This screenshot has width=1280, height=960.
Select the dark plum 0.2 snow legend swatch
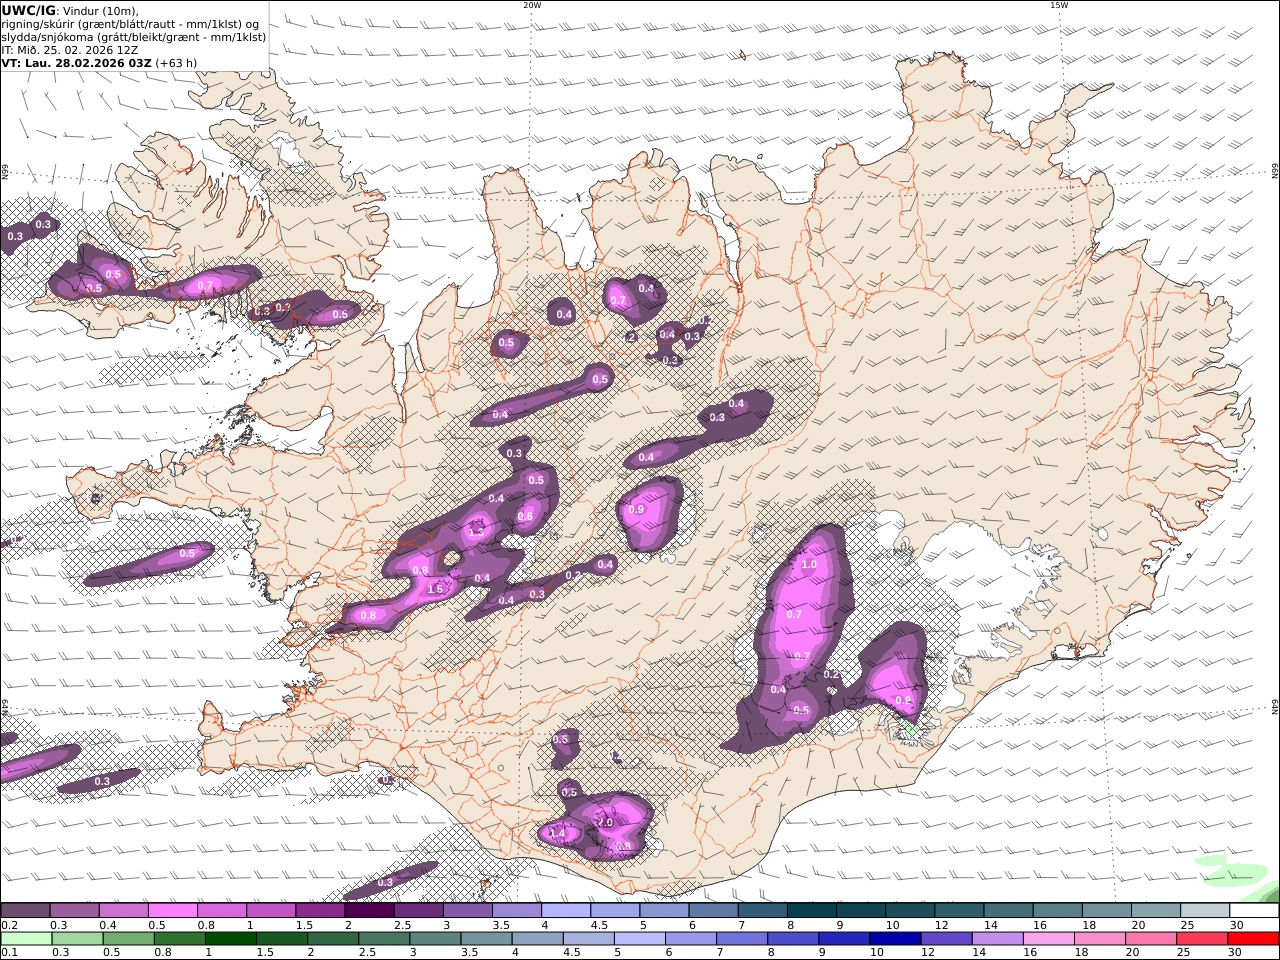25,911
